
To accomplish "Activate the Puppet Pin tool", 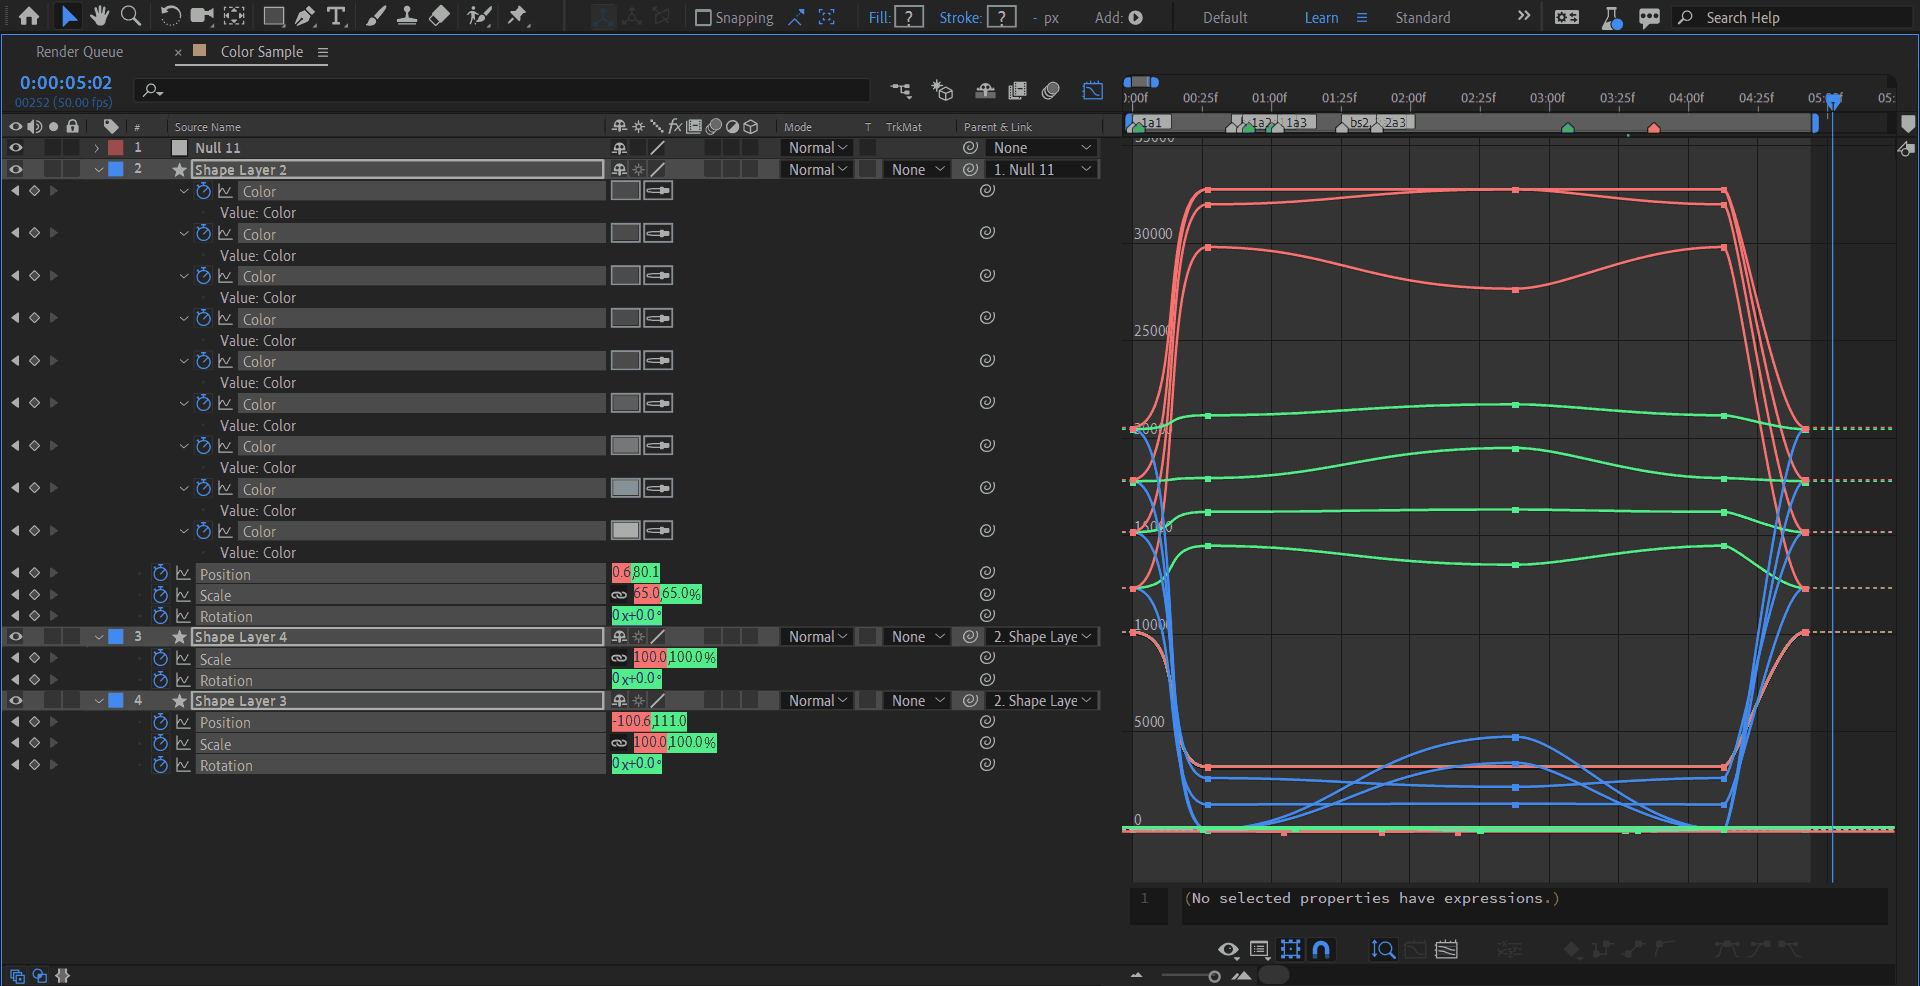I will pos(517,16).
